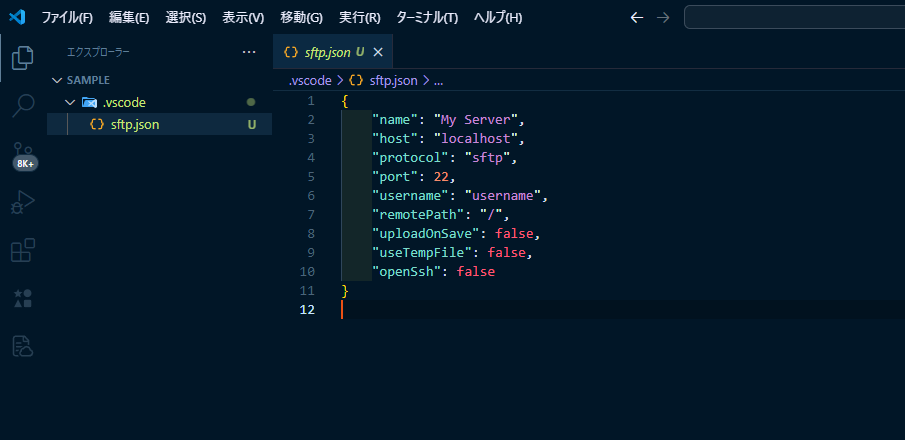Select the .vscode folder name in tree
The image size is (905, 440).
point(124,103)
